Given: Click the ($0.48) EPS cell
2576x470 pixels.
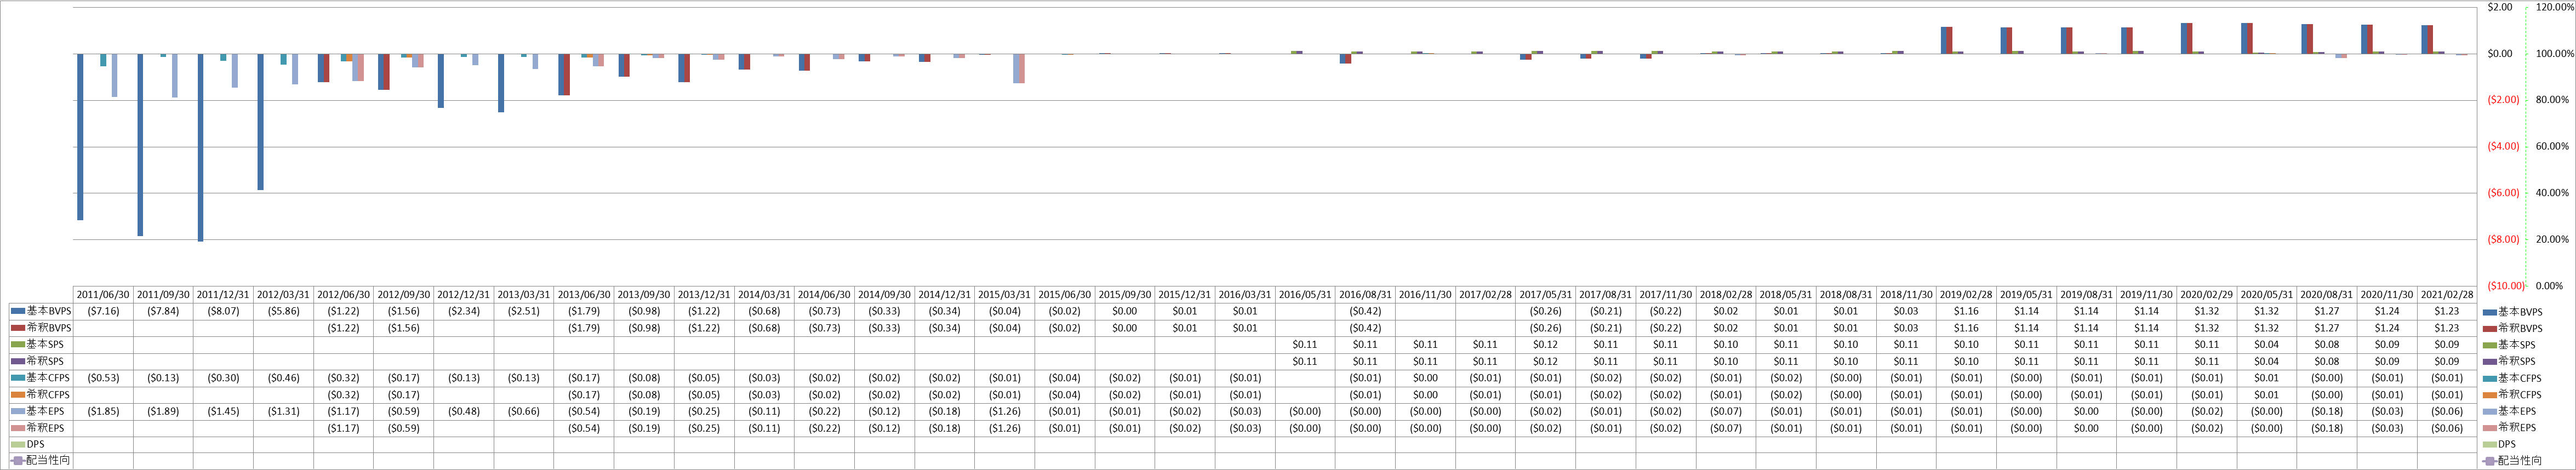Looking at the screenshot, I should click(464, 412).
